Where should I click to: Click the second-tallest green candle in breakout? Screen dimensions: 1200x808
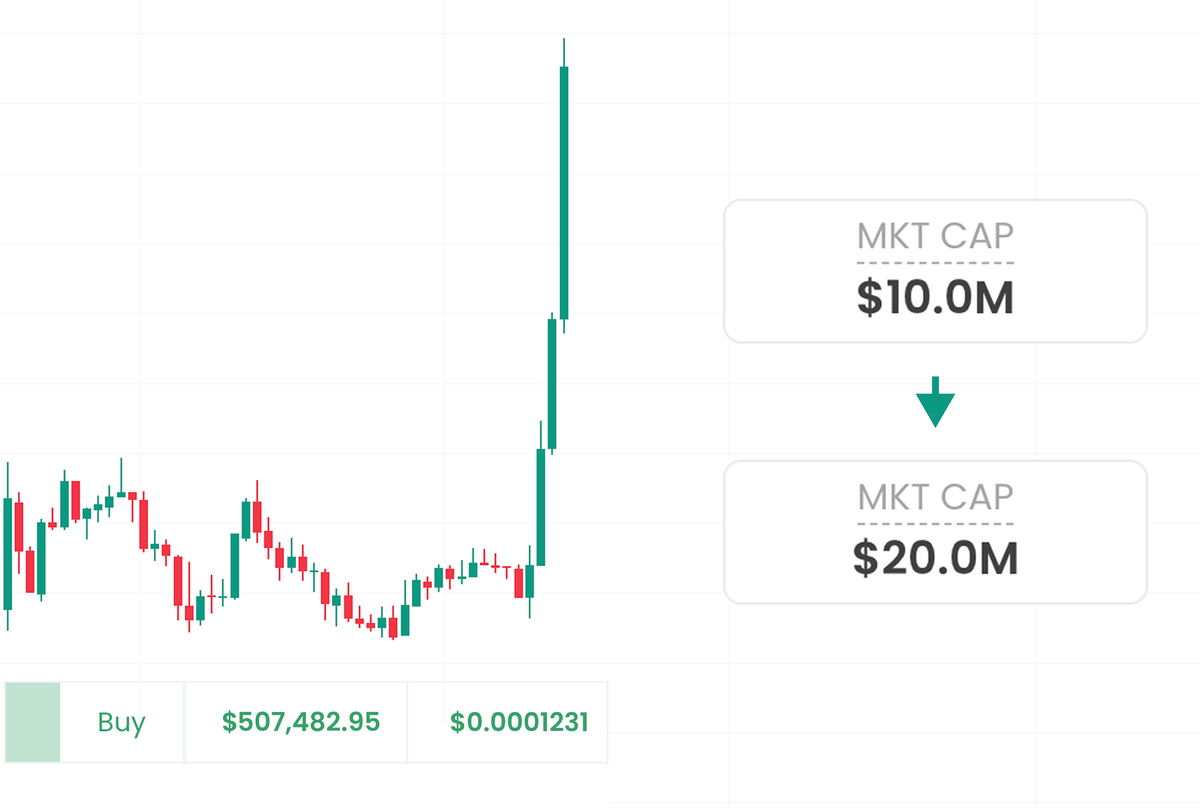click(x=552, y=384)
